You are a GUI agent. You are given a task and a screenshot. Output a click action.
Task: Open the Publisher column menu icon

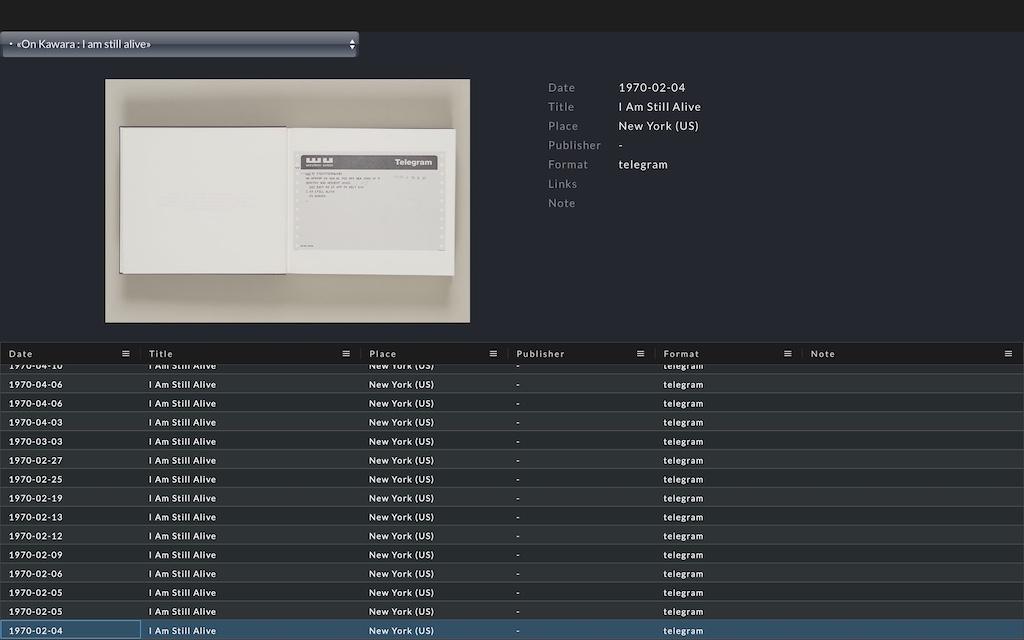point(640,353)
